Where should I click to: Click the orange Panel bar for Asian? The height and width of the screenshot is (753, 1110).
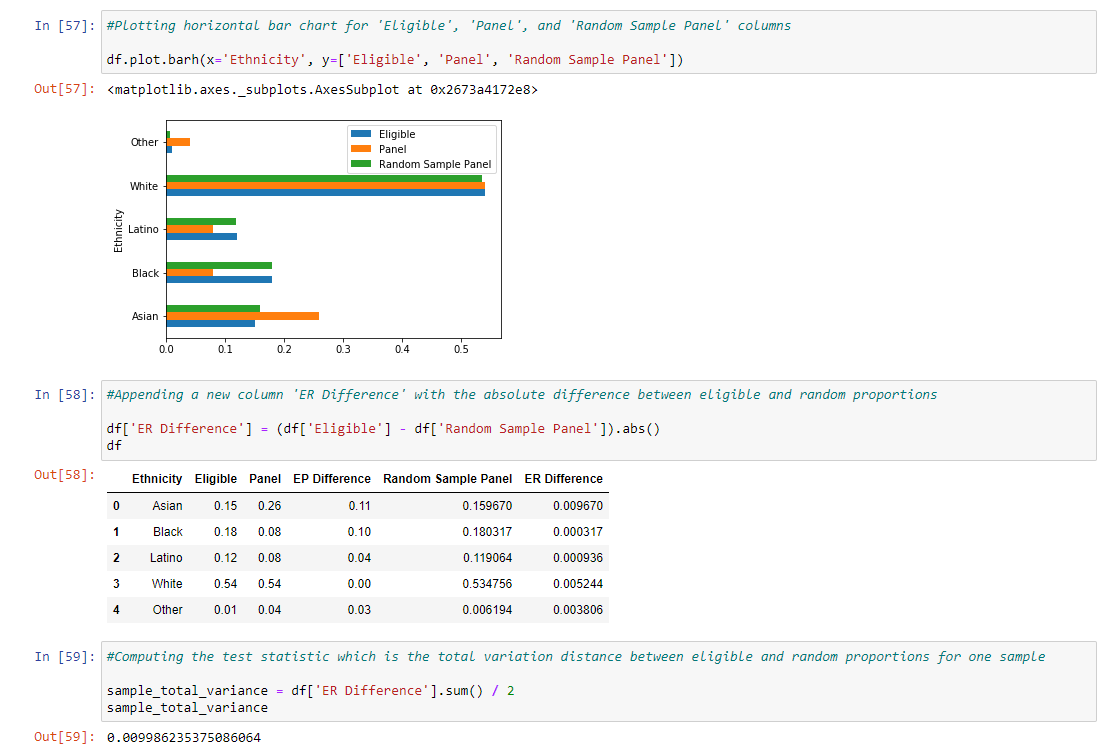click(x=242, y=316)
